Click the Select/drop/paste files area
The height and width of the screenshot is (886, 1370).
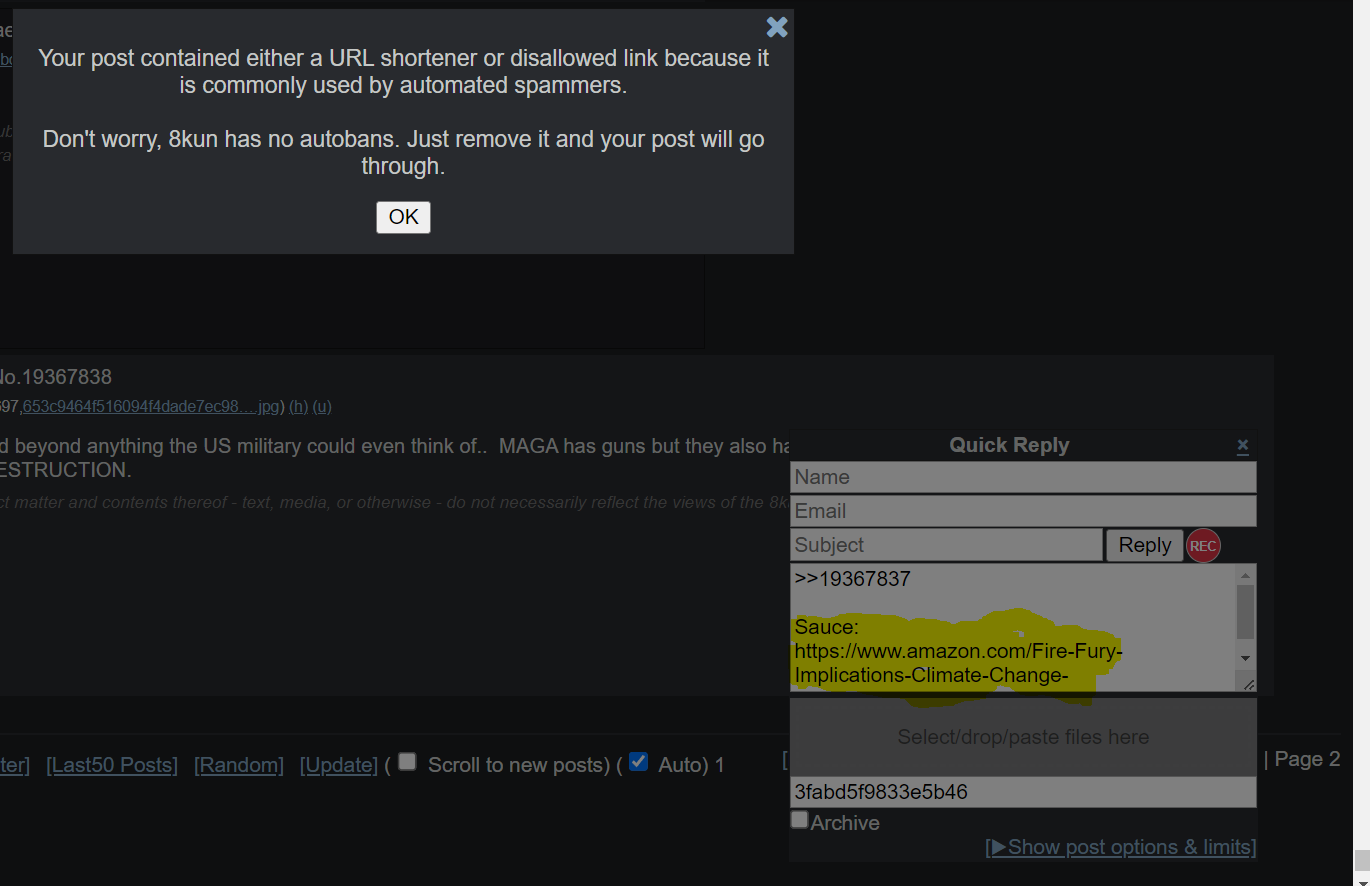(1023, 737)
